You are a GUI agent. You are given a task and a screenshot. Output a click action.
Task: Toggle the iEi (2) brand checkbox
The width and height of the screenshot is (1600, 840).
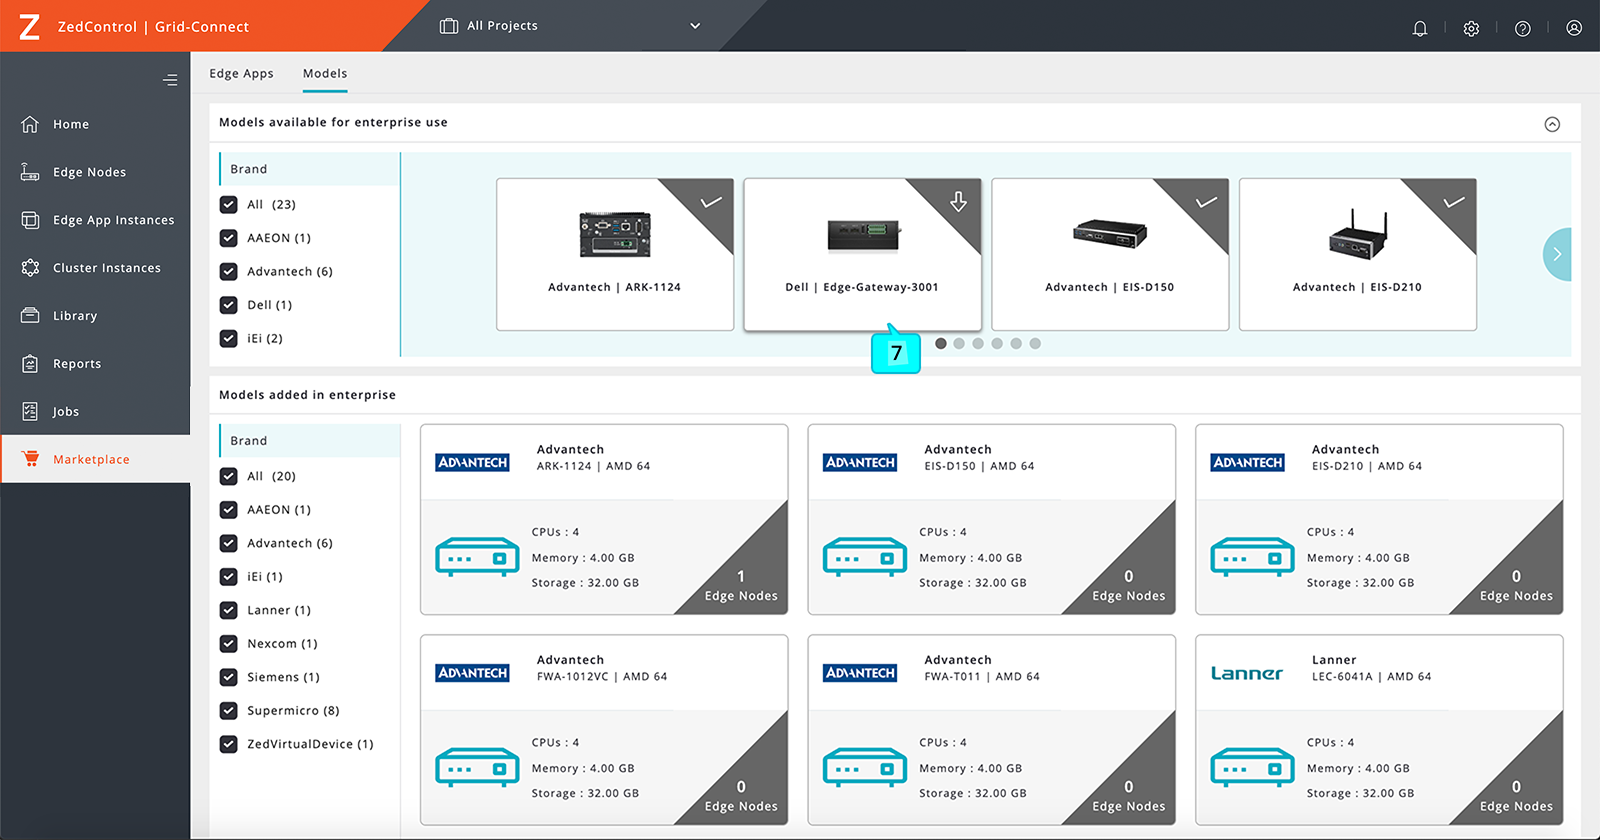tap(228, 338)
